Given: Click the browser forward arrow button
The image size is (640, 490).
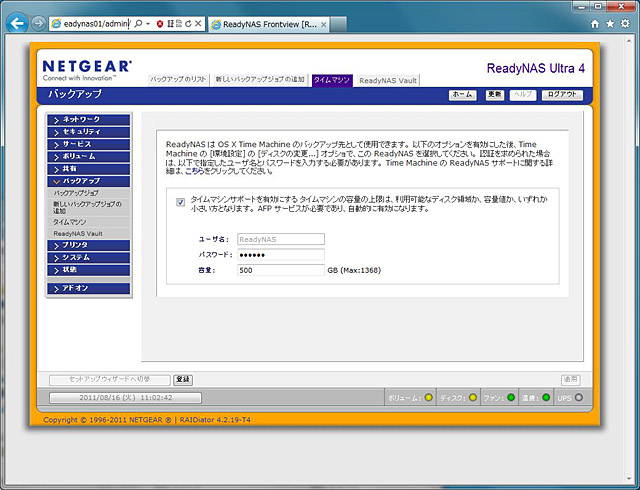Looking at the screenshot, I should (x=38, y=23).
